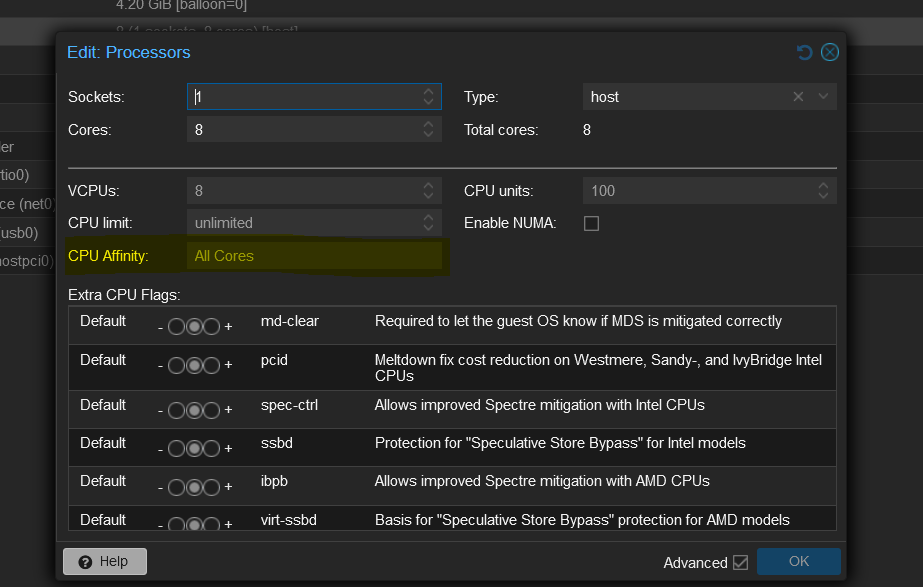Open Help for processor settings
Image resolution: width=923 pixels, height=587 pixels.
point(104,561)
